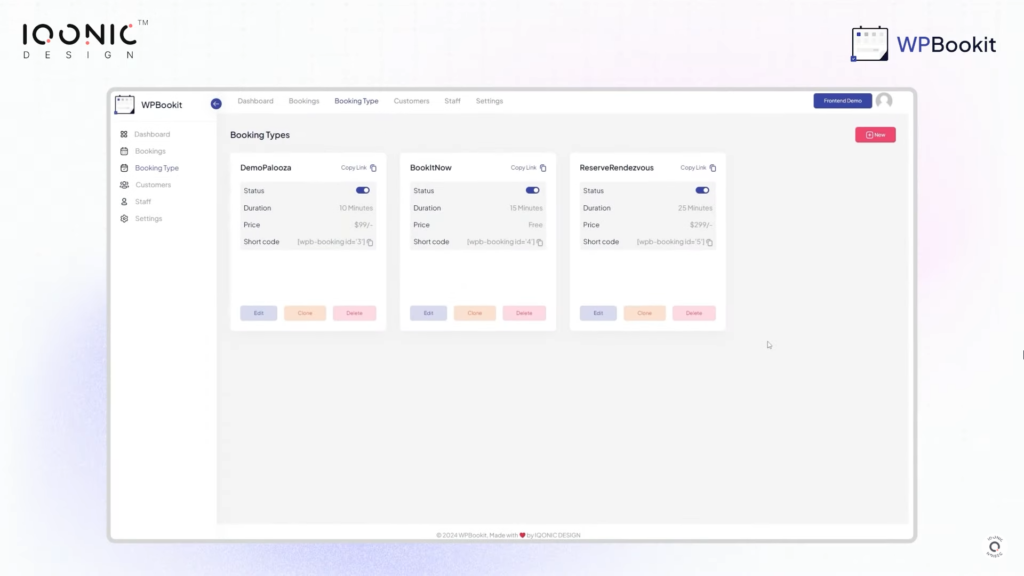Copy the BookItNow link via clipboard icon
Image resolution: width=1024 pixels, height=576 pixels.
click(543, 168)
